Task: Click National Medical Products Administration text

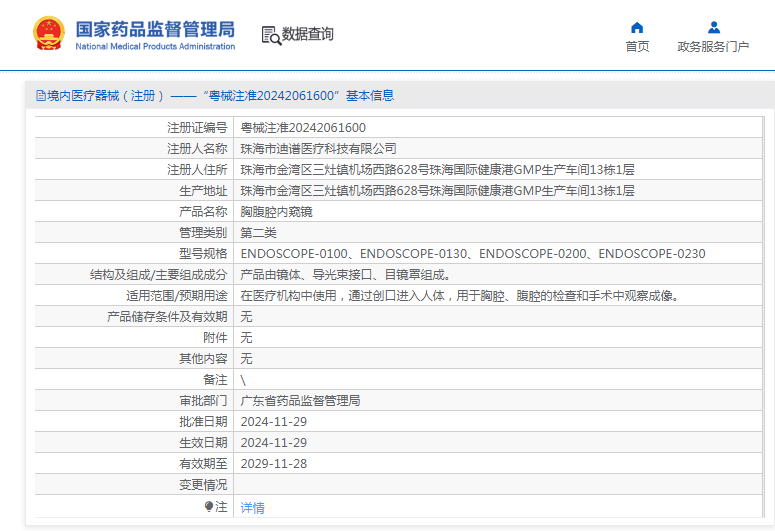Action: coord(155,46)
